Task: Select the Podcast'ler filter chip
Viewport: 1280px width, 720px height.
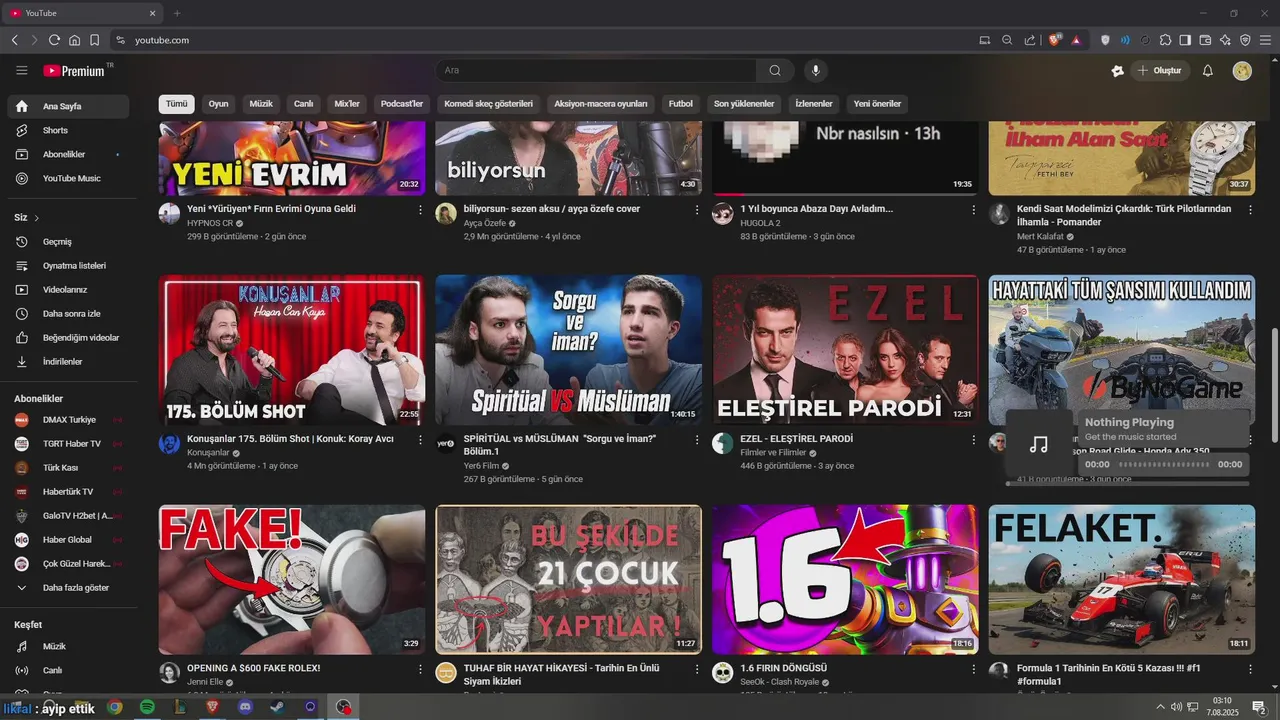Action: (x=402, y=104)
